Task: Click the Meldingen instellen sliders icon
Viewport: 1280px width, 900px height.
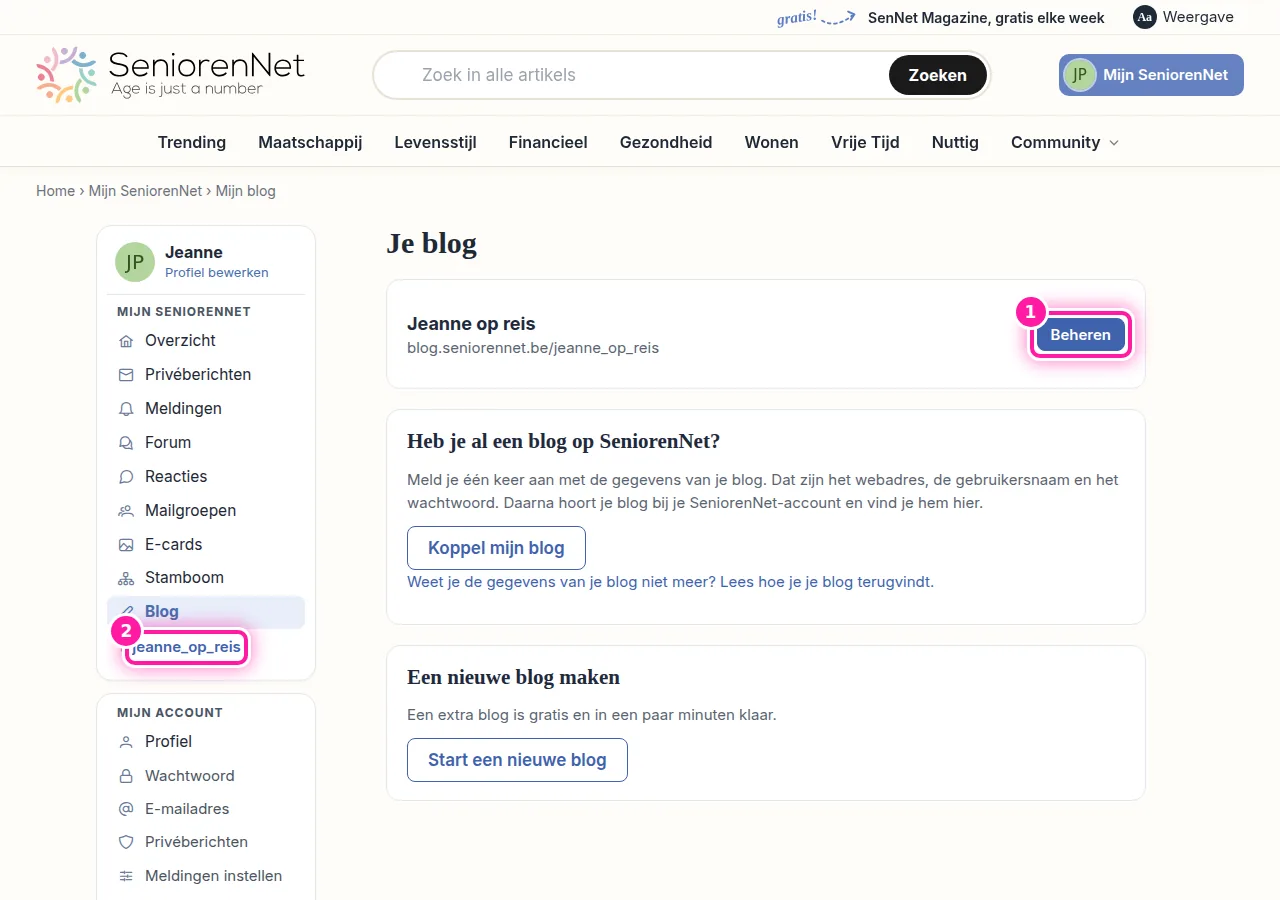Action: [126, 876]
